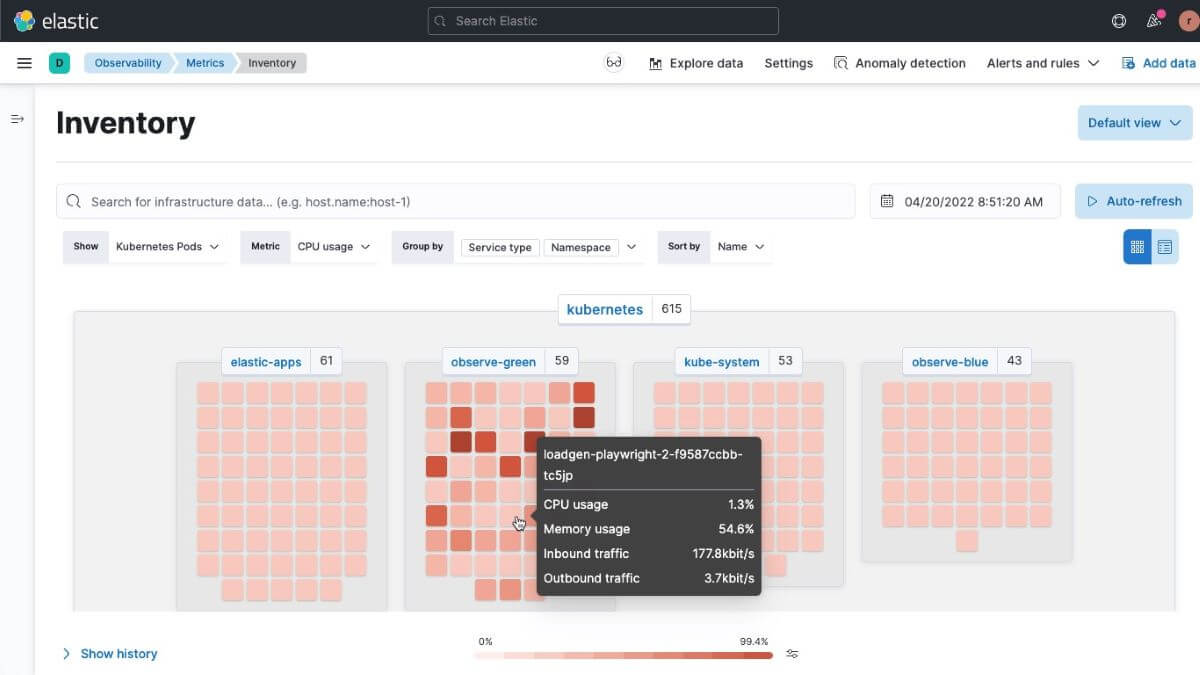Open notifications via the bell icon
1200x675 pixels.
[1153, 20]
